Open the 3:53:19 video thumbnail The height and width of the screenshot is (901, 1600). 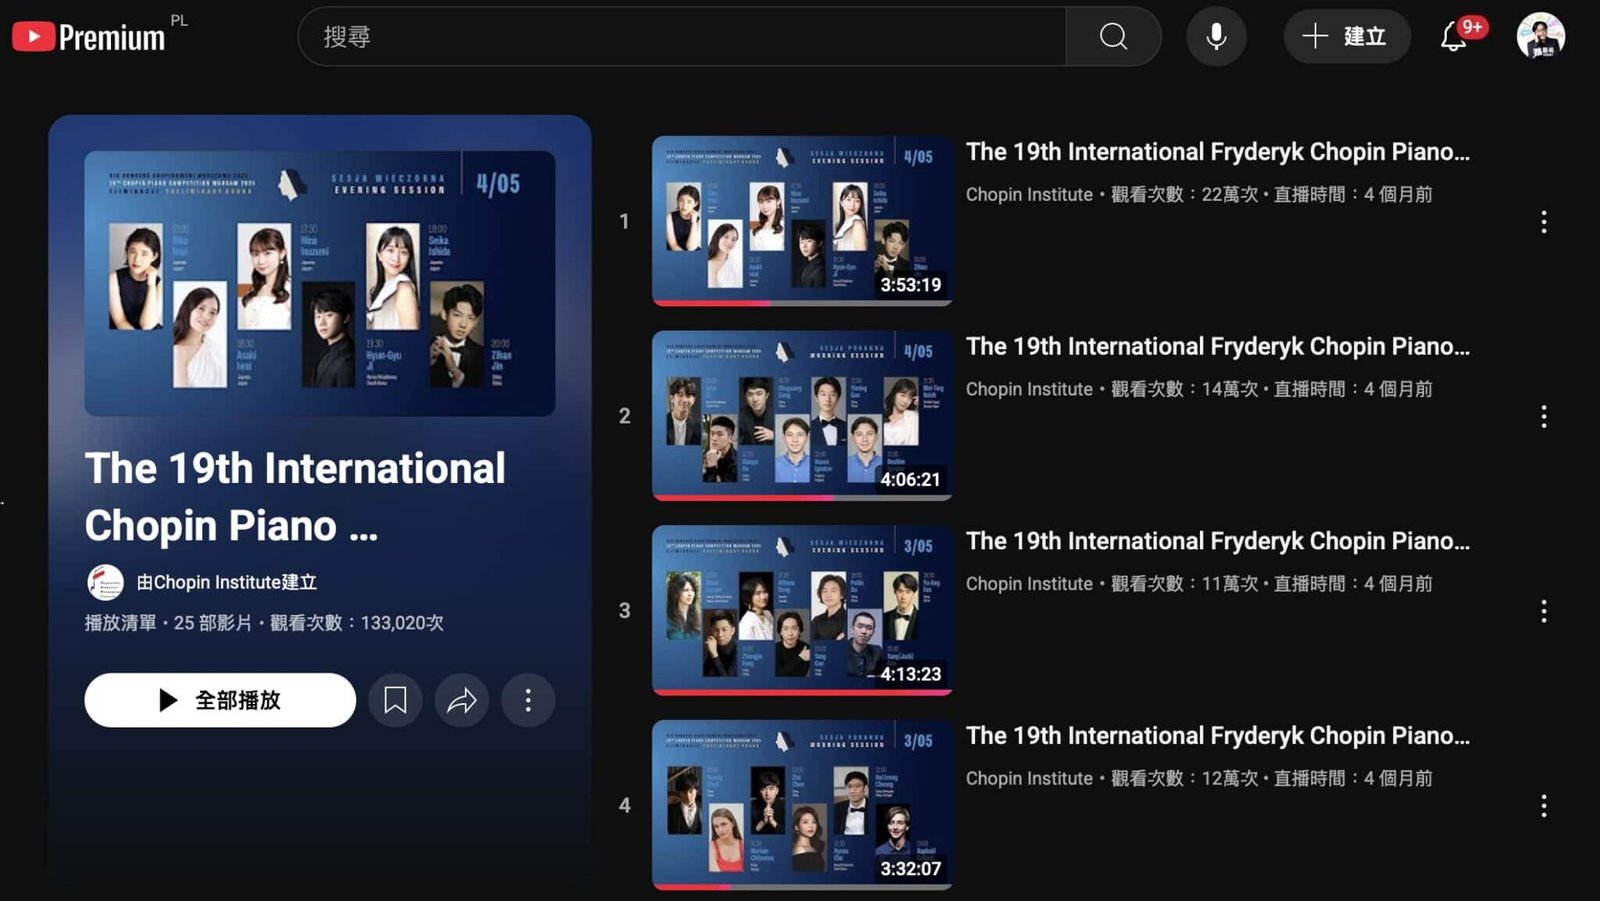[801, 221]
